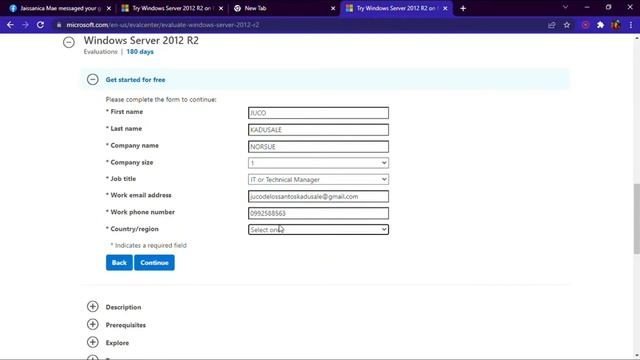Viewport: 640px width, 360px height.
Task: Click the page vertical scrollbar thumb
Action: (x=636, y=219)
